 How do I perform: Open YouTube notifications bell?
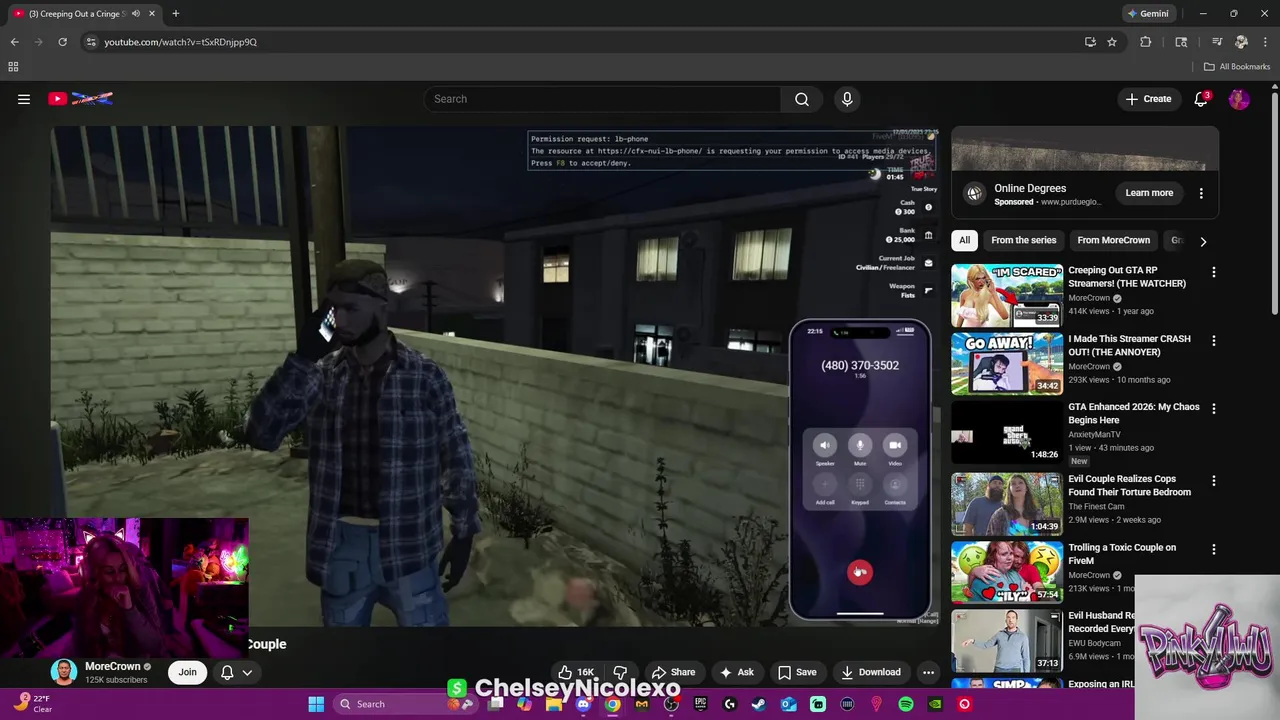point(1202,99)
